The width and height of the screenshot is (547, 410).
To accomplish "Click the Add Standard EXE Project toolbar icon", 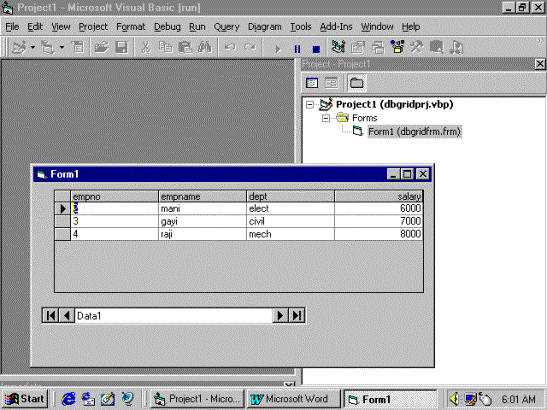I will 19,47.
